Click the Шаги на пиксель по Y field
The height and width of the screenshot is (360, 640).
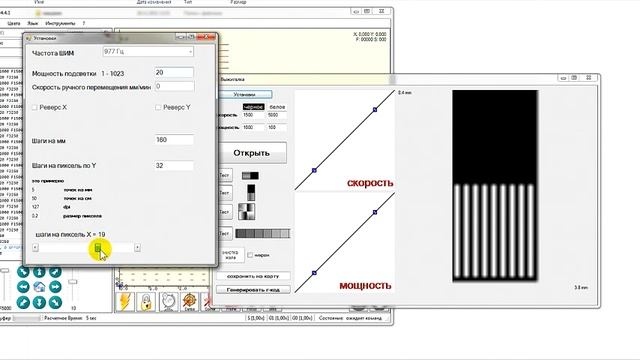point(174,165)
